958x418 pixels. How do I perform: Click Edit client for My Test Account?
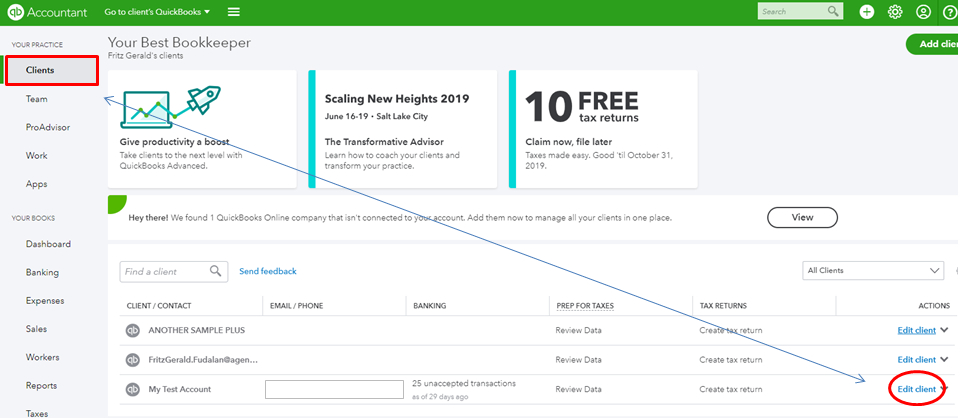(x=916, y=389)
